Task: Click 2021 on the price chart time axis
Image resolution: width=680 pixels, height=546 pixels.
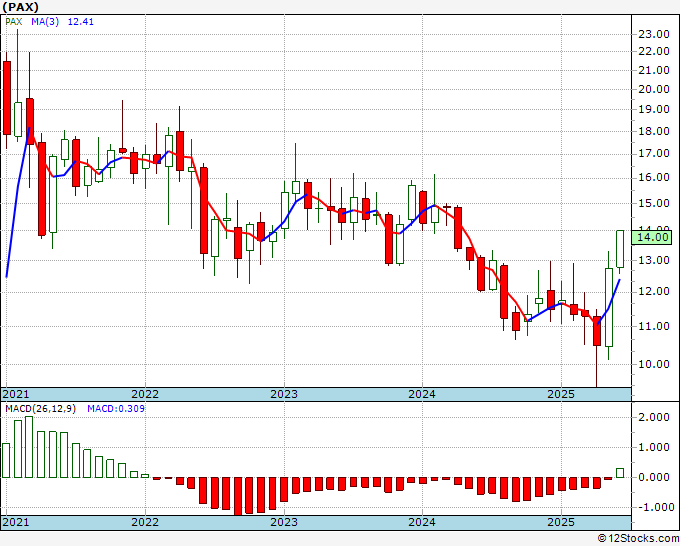Action: 16,394
